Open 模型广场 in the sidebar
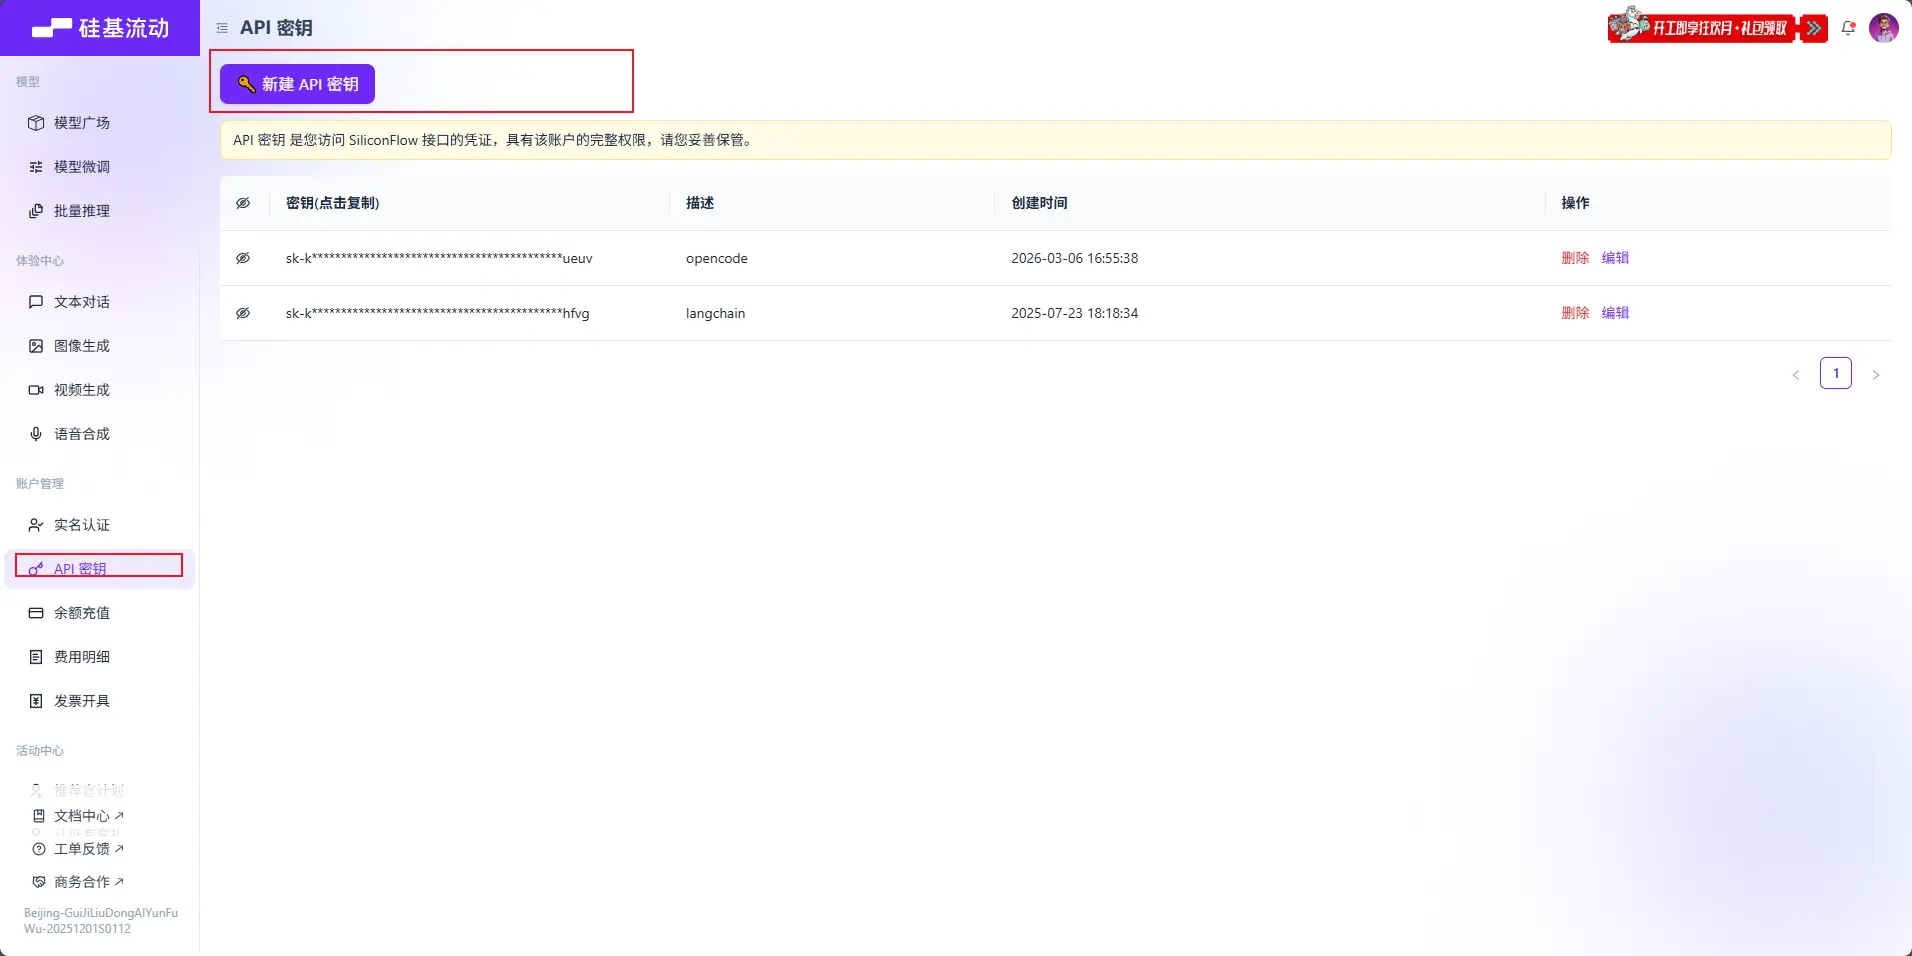This screenshot has width=1912, height=956. (100, 123)
